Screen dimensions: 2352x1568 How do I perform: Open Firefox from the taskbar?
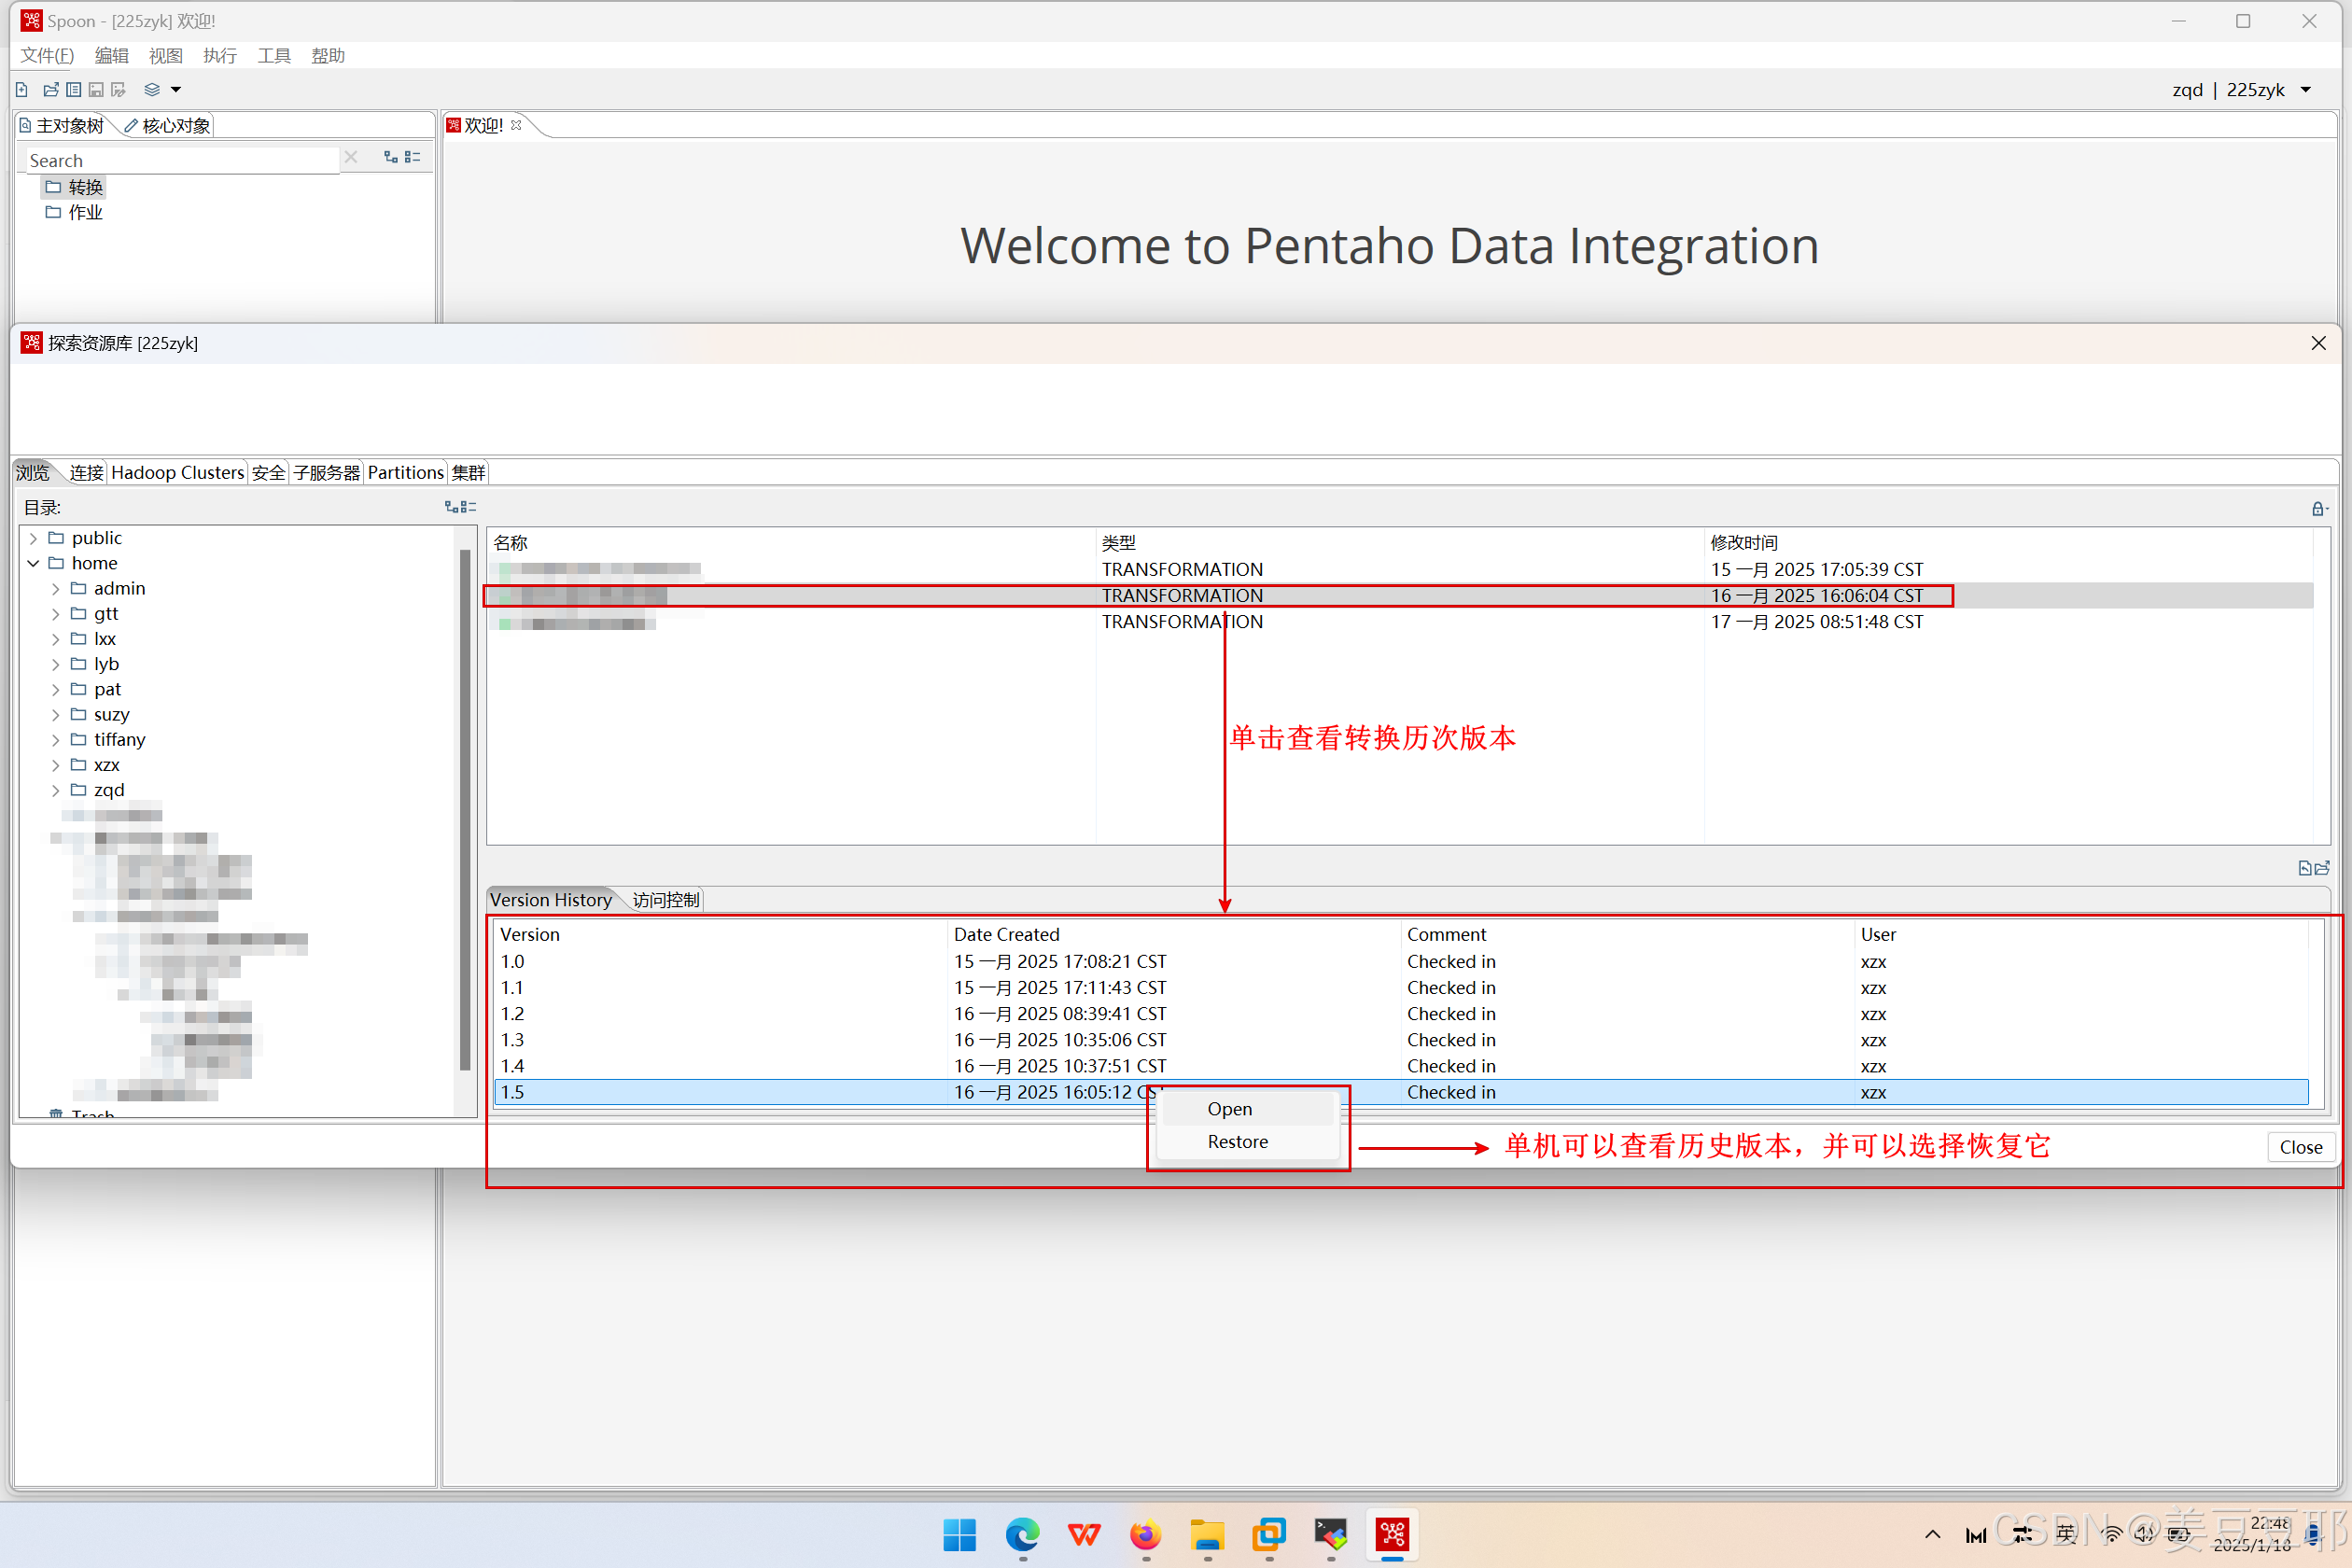pyautogui.click(x=1146, y=1534)
